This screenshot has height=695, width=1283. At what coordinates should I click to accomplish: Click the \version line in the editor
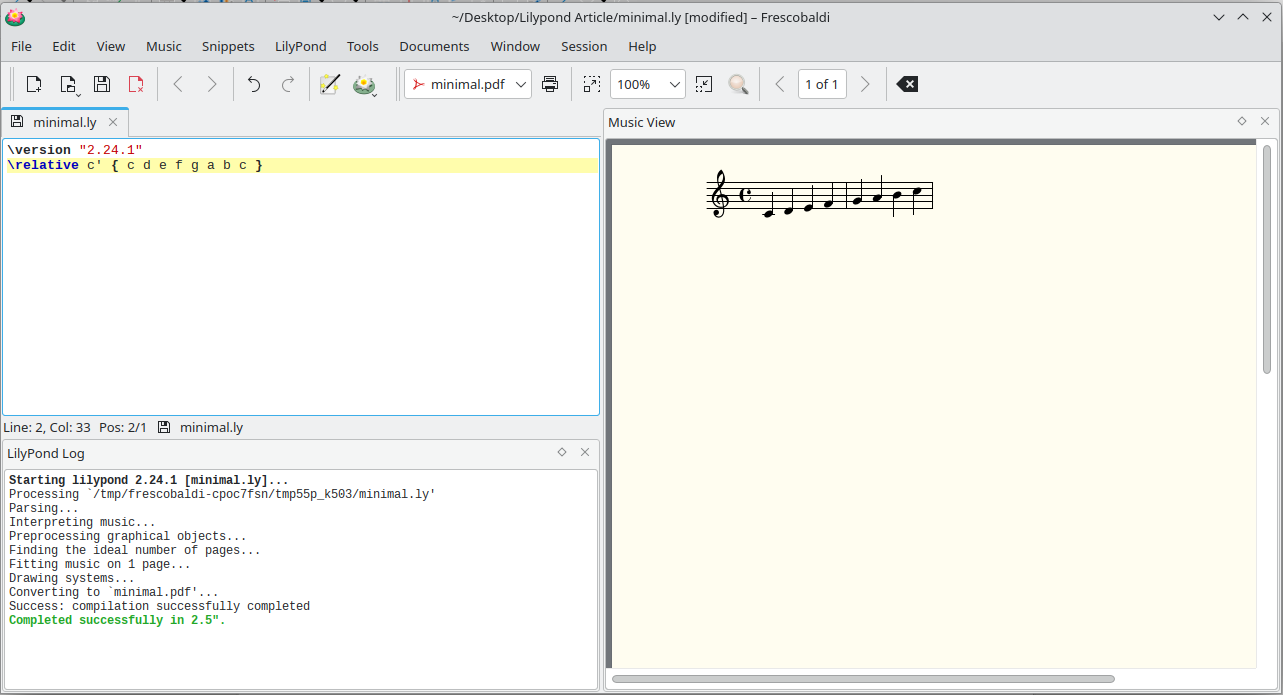point(75,150)
